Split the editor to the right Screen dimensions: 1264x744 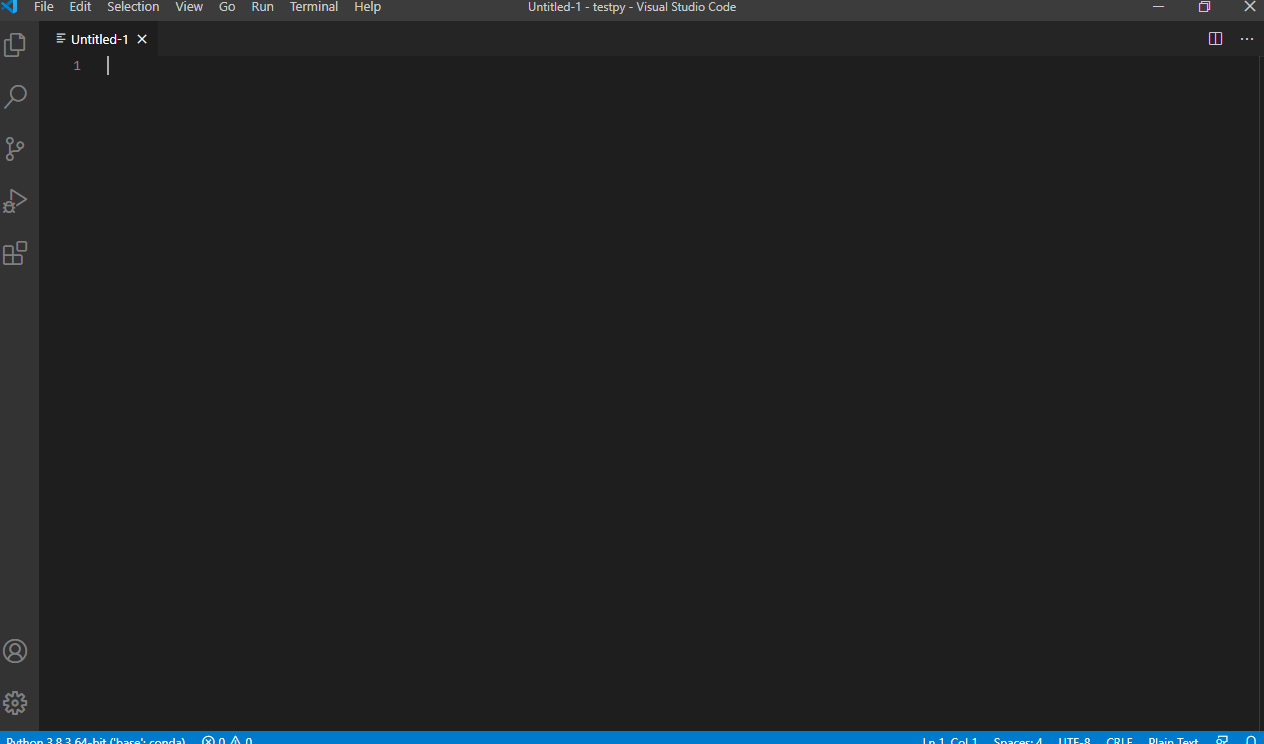(1216, 39)
